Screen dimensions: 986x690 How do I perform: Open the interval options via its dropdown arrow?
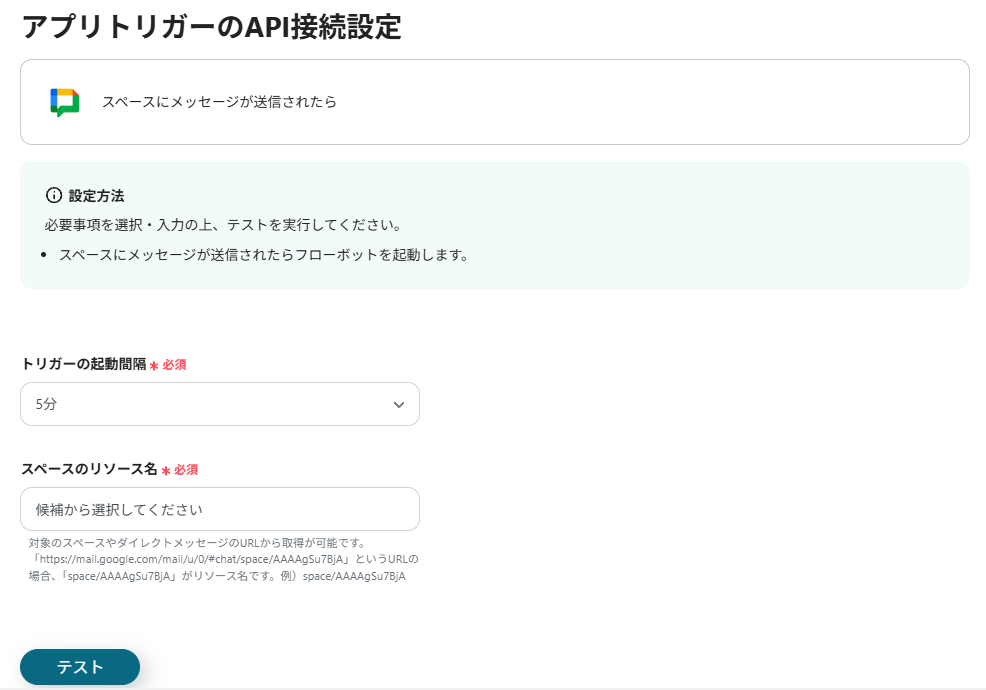pos(398,404)
